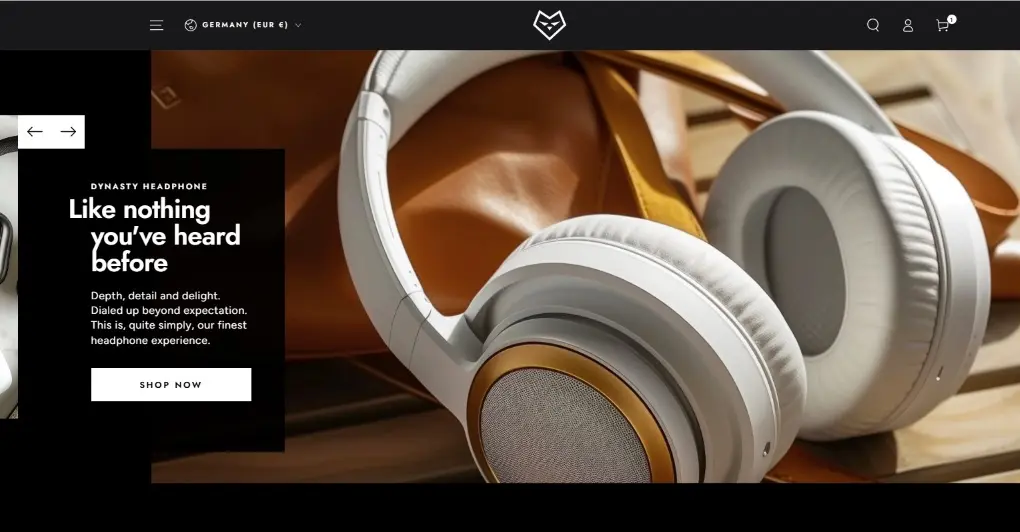Click the "Like nothing you've heard before" heading
The image size is (1020, 532).
click(155, 236)
